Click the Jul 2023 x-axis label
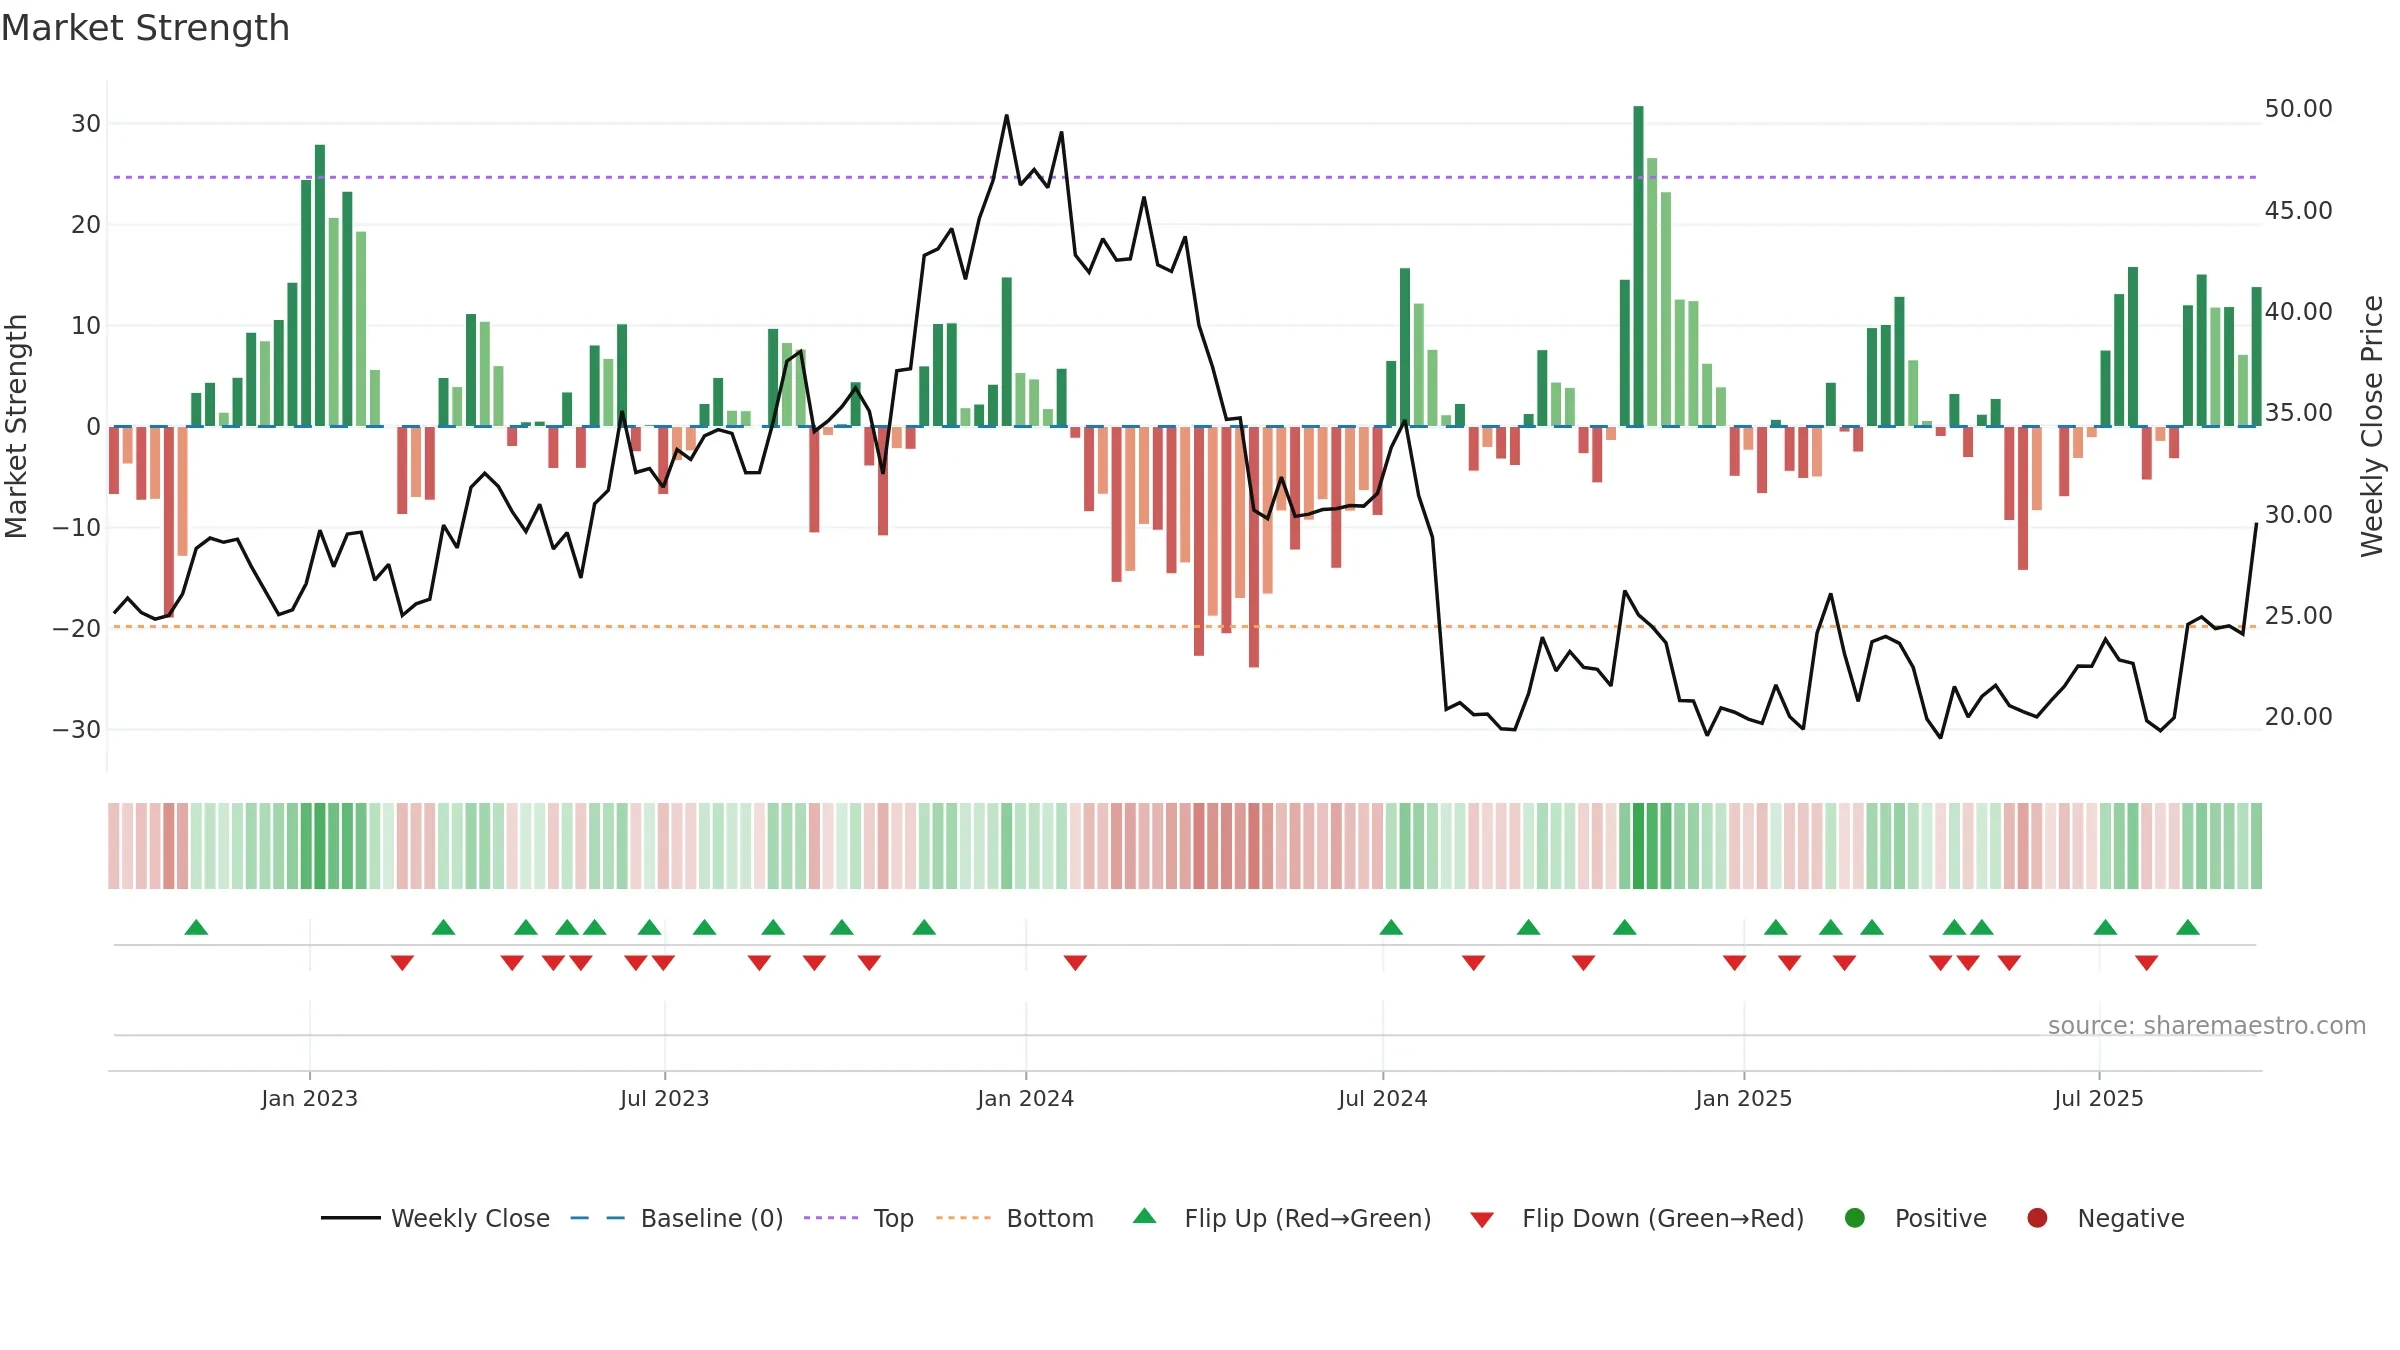 (x=664, y=1099)
